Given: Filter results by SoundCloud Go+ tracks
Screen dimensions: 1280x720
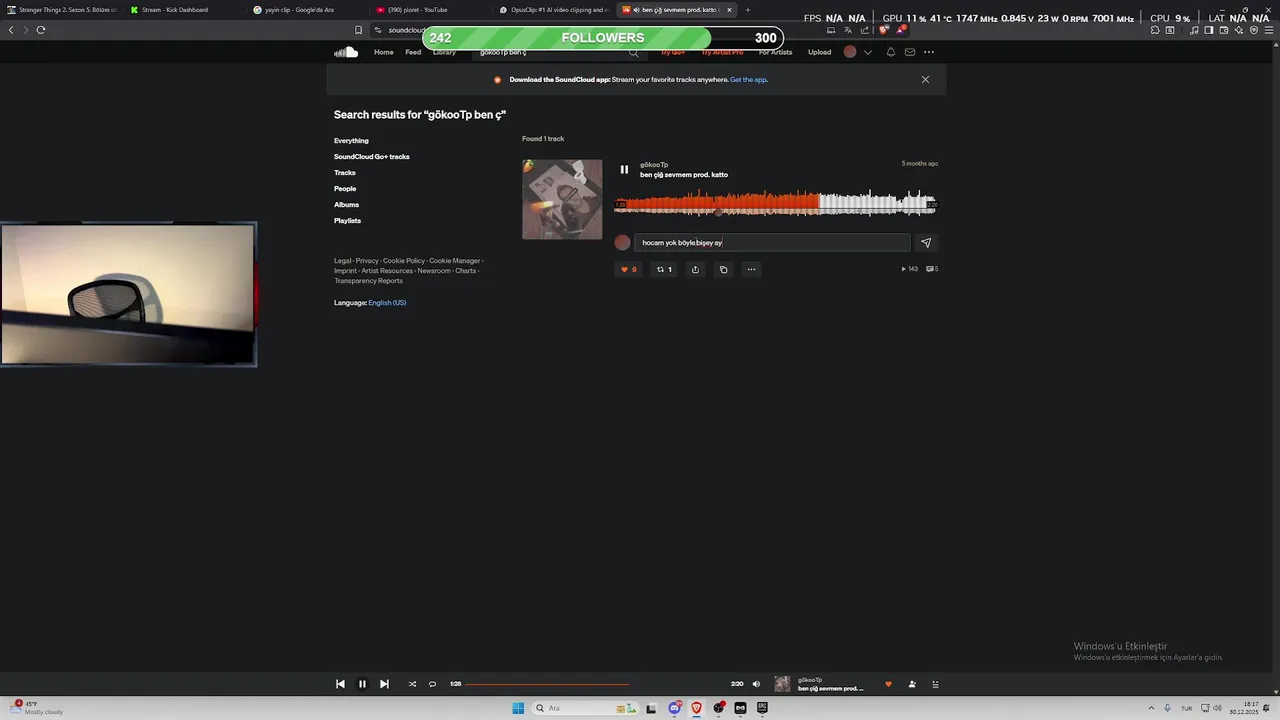Looking at the screenshot, I should (372, 157).
